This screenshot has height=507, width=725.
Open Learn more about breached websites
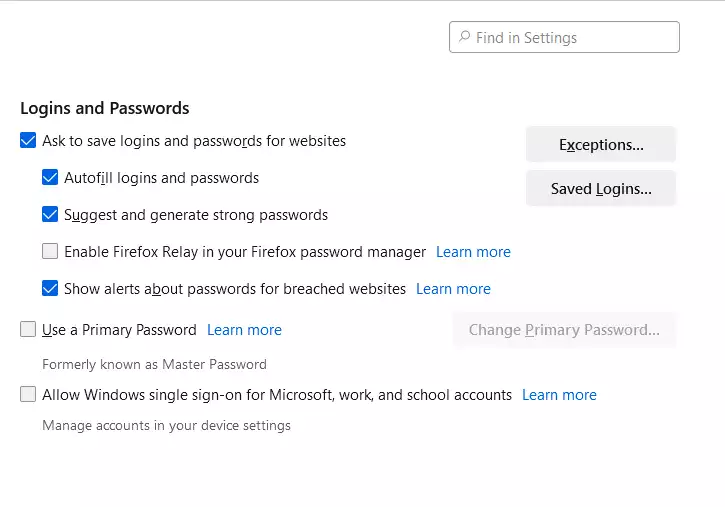454,289
